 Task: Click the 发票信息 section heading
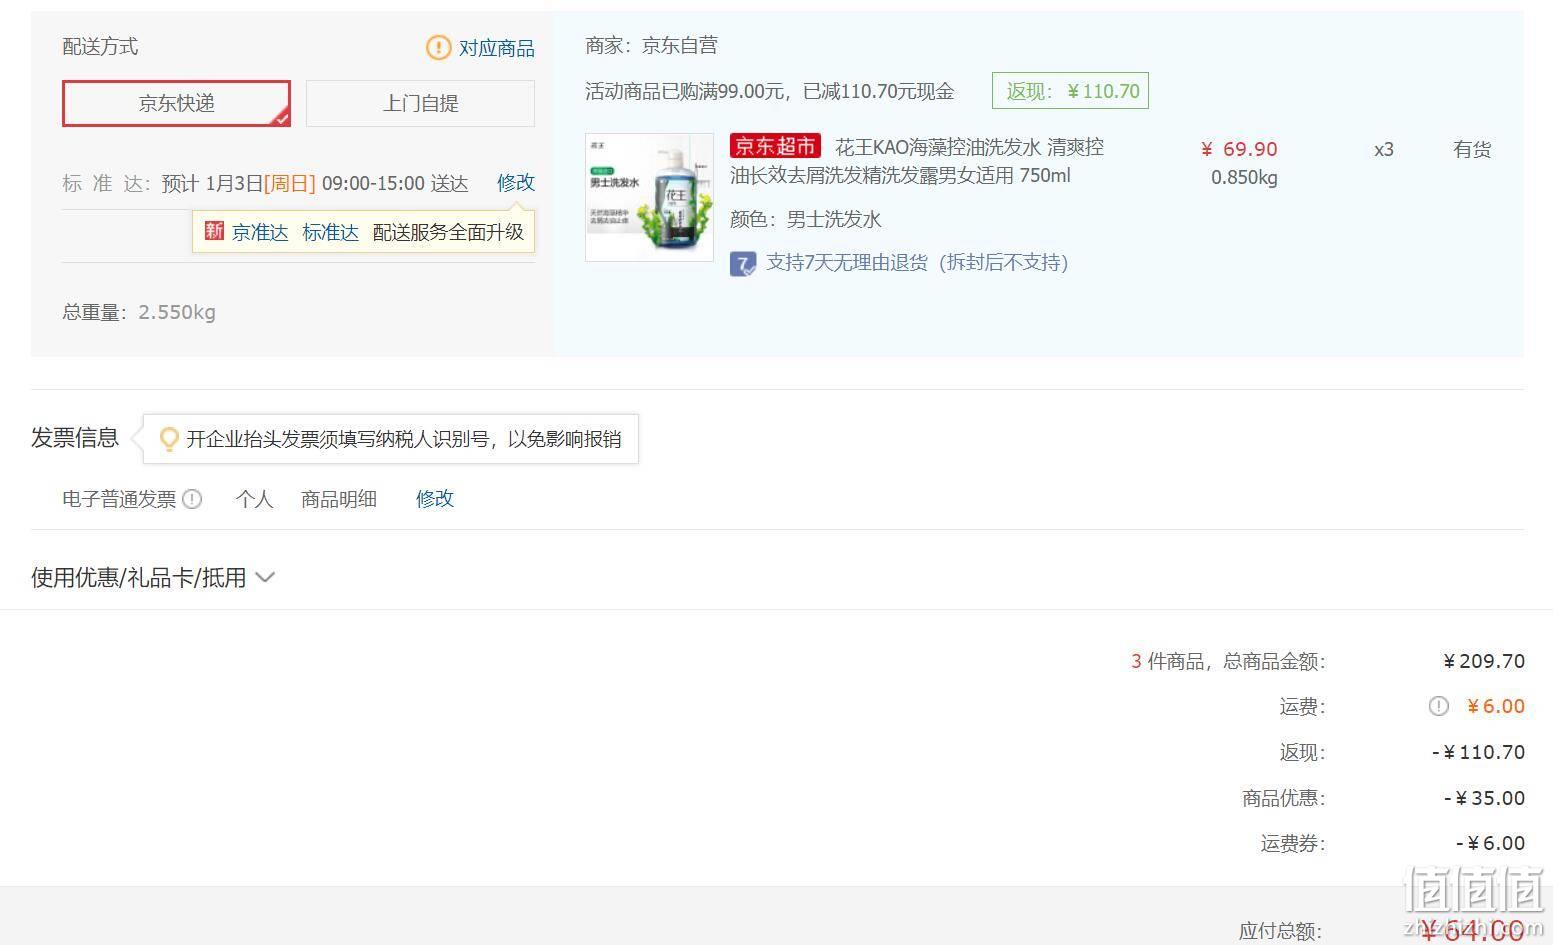(75, 438)
